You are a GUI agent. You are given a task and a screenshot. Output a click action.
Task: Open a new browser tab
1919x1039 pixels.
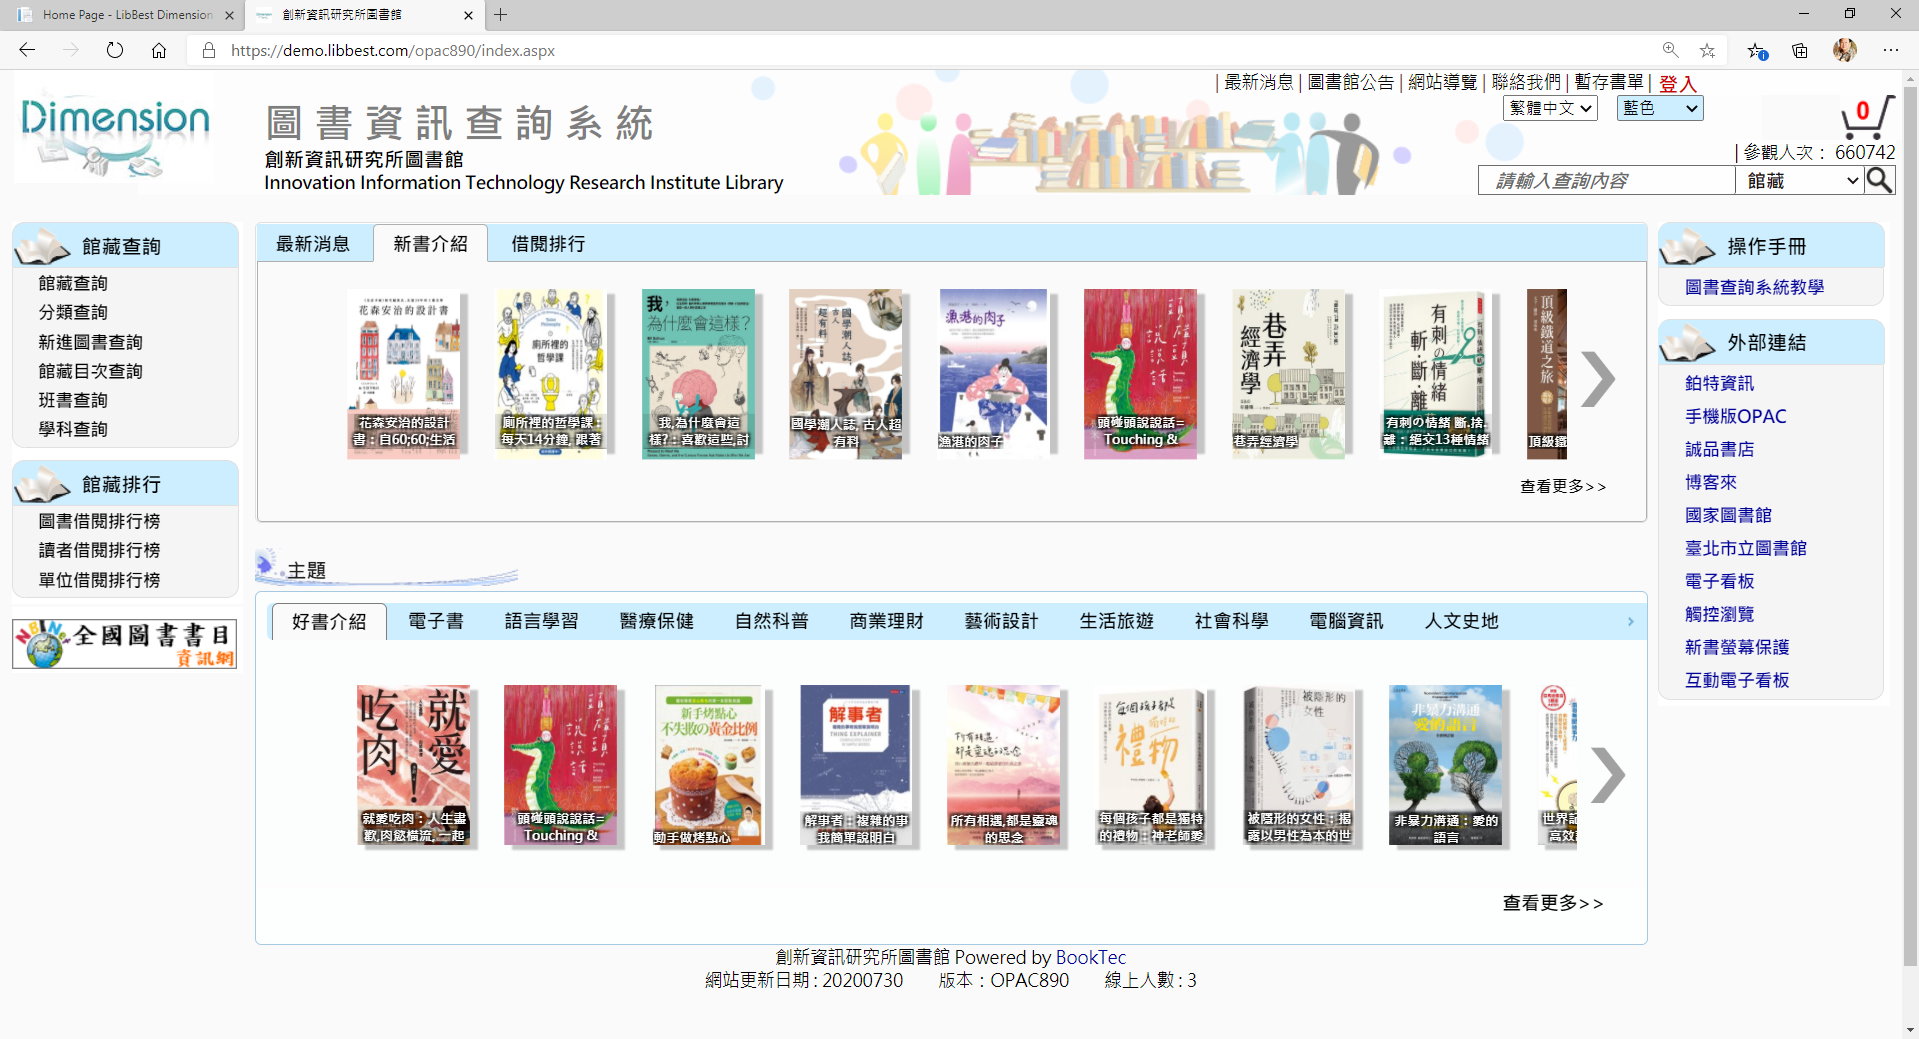coord(501,15)
